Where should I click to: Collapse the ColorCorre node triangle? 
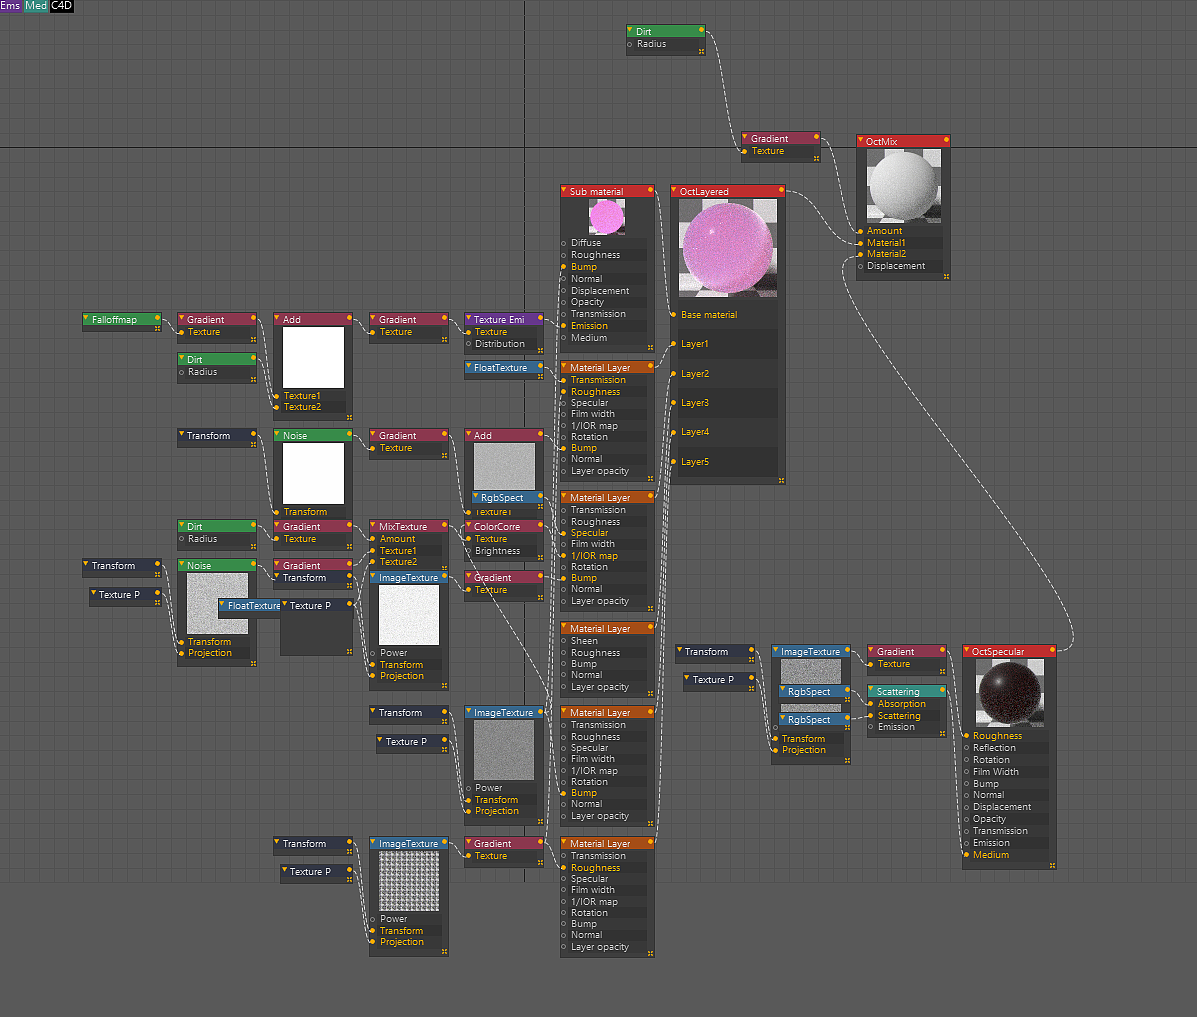pyautogui.click(x=469, y=525)
